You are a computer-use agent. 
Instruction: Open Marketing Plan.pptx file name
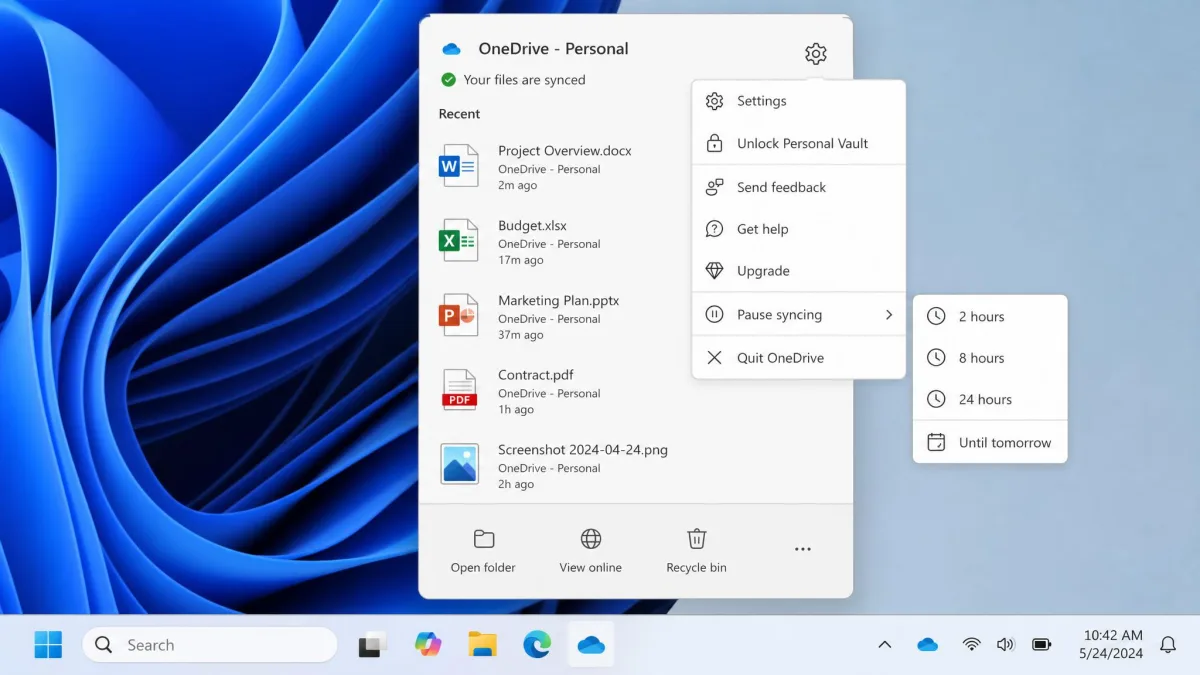pos(559,300)
